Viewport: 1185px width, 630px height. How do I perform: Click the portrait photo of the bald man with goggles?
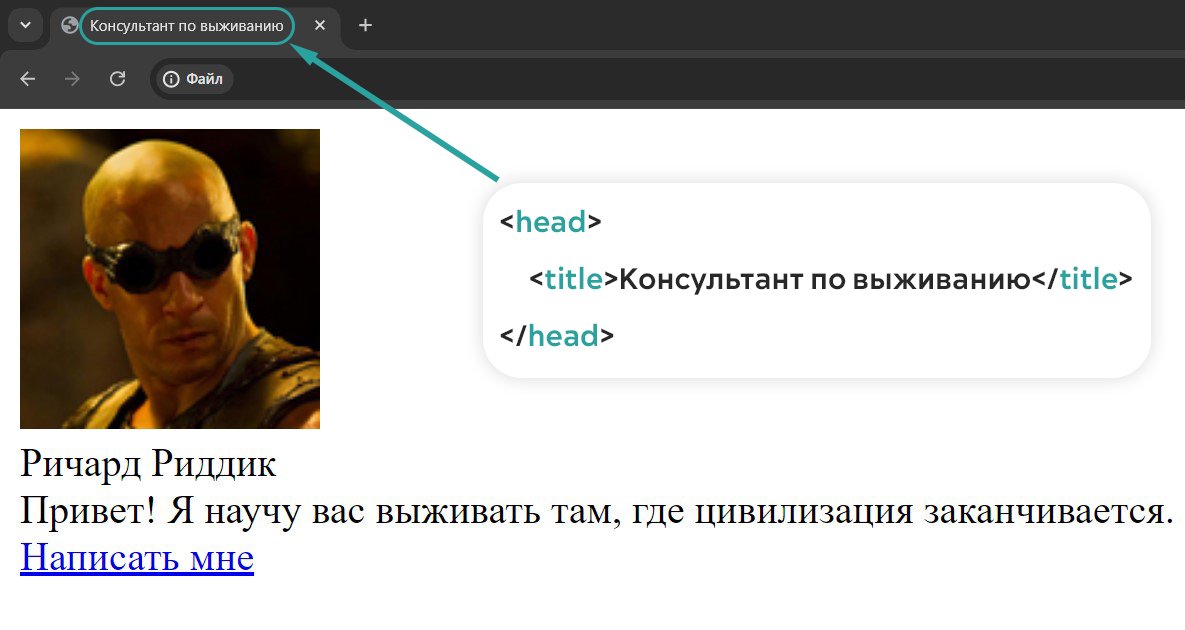(x=170, y=279)
